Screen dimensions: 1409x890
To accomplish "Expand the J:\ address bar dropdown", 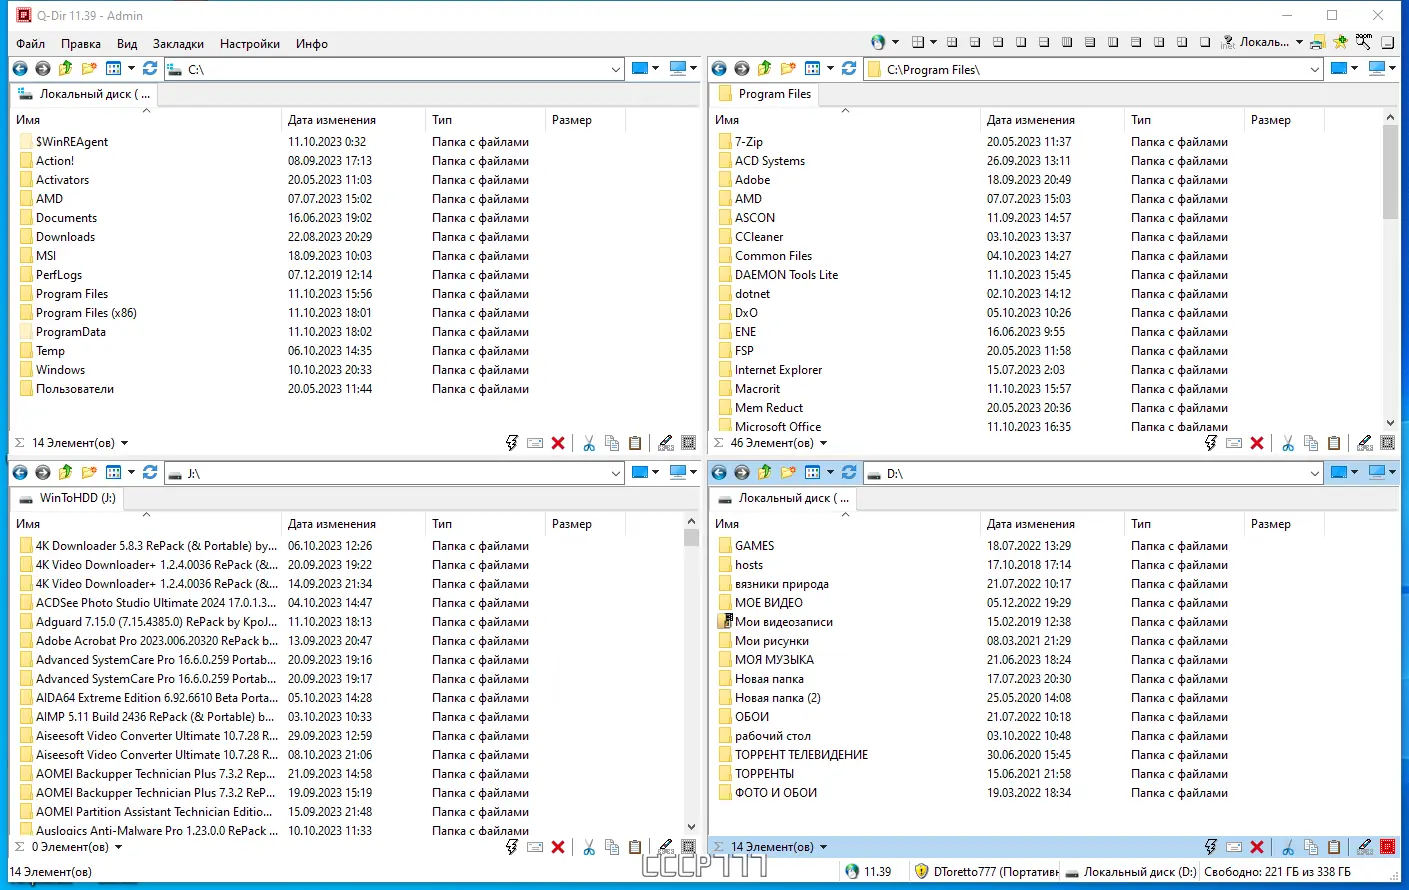I will [616, 473].
